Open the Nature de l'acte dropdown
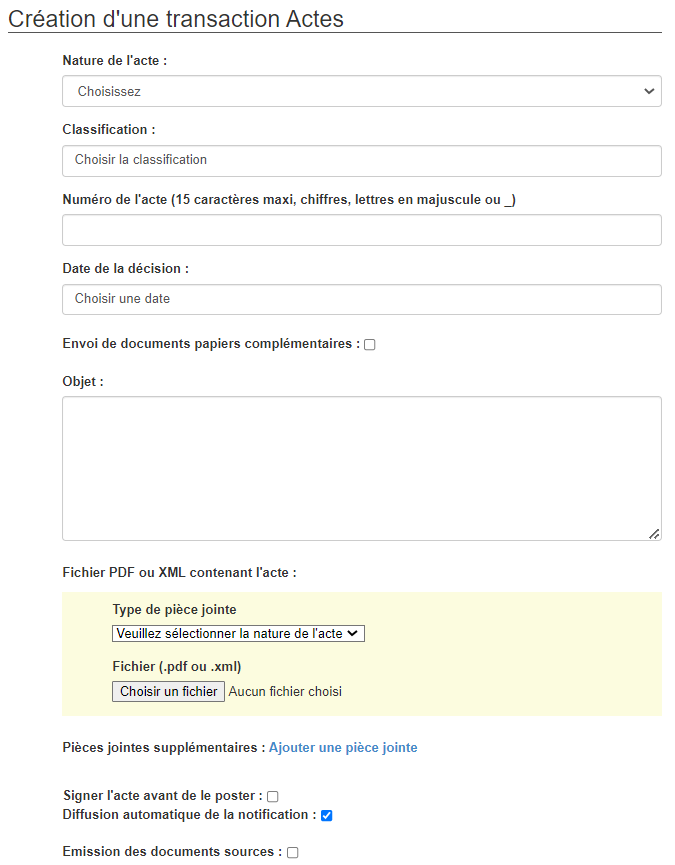The width and height of the screenshot is (675, 865). [x=361, y=92]
